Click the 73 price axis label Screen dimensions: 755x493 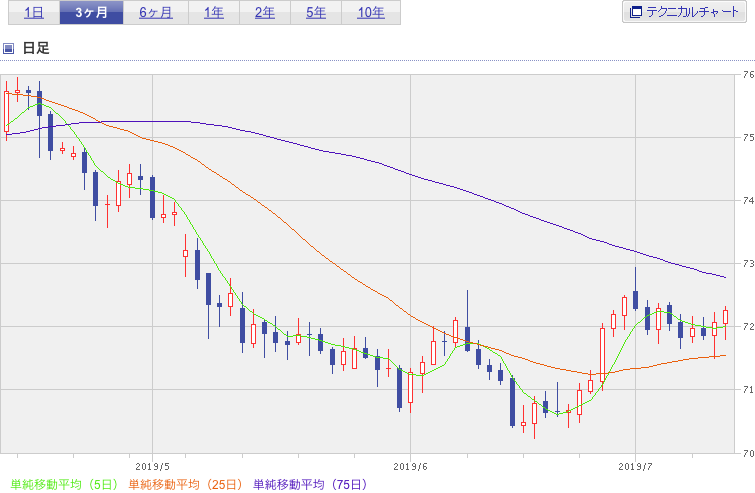(748, 264)
